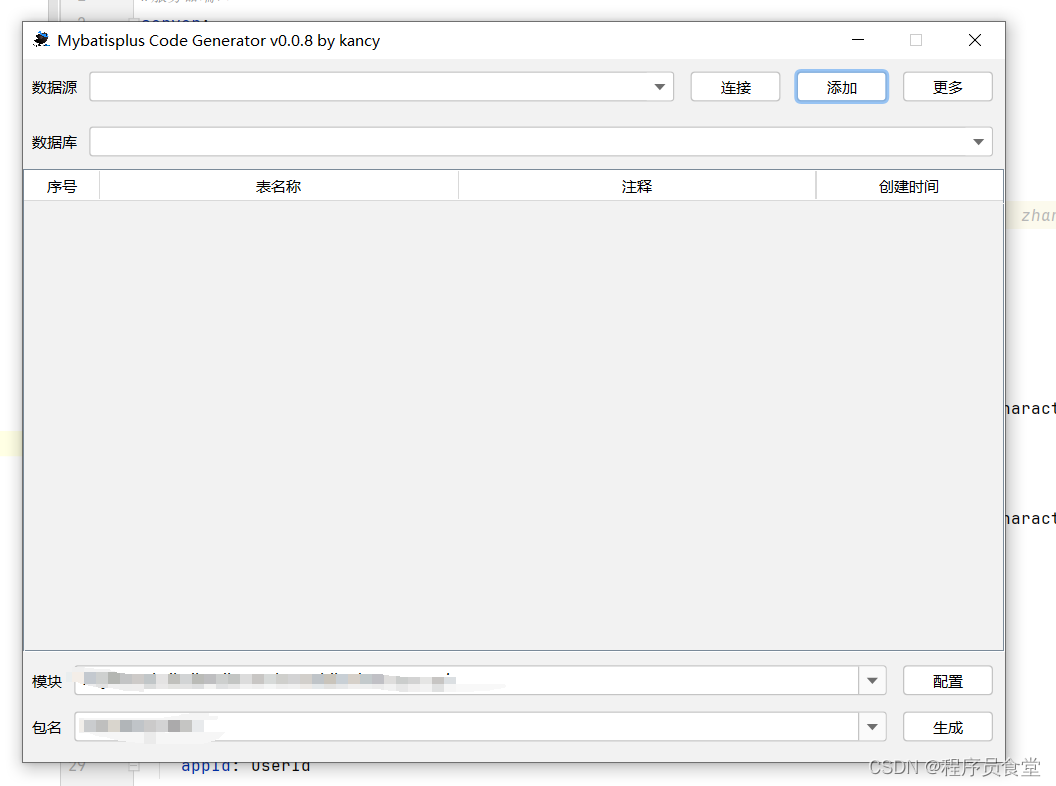1056x786 pixels.
Task: Click inside the 包名 package input field
Action: [450, 727]
